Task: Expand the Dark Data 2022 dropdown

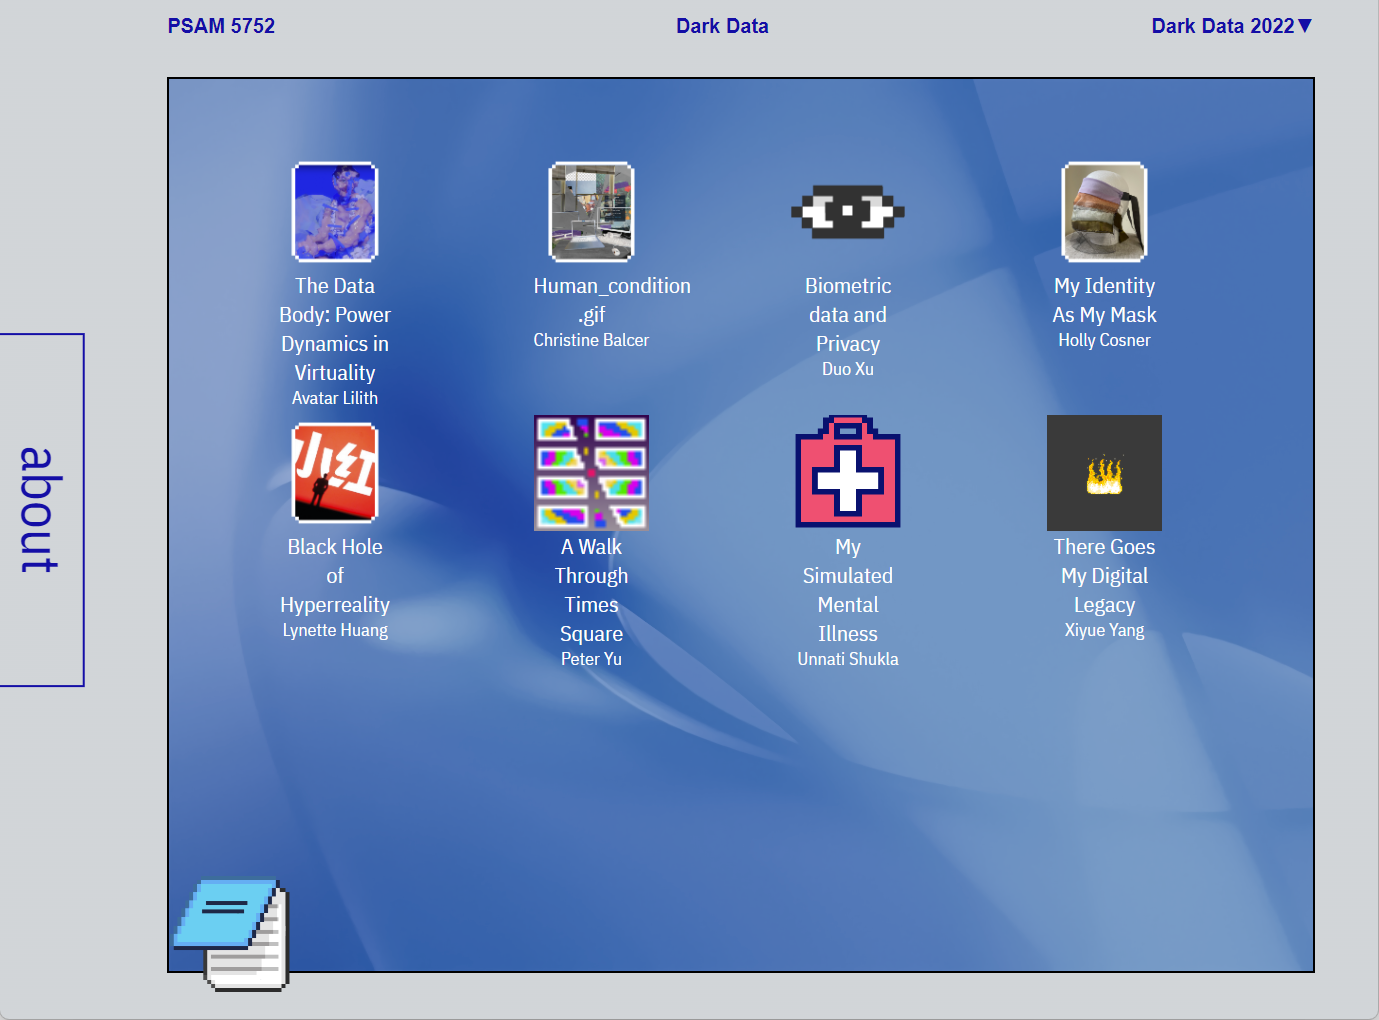Action: click(x=1231, y=26)
